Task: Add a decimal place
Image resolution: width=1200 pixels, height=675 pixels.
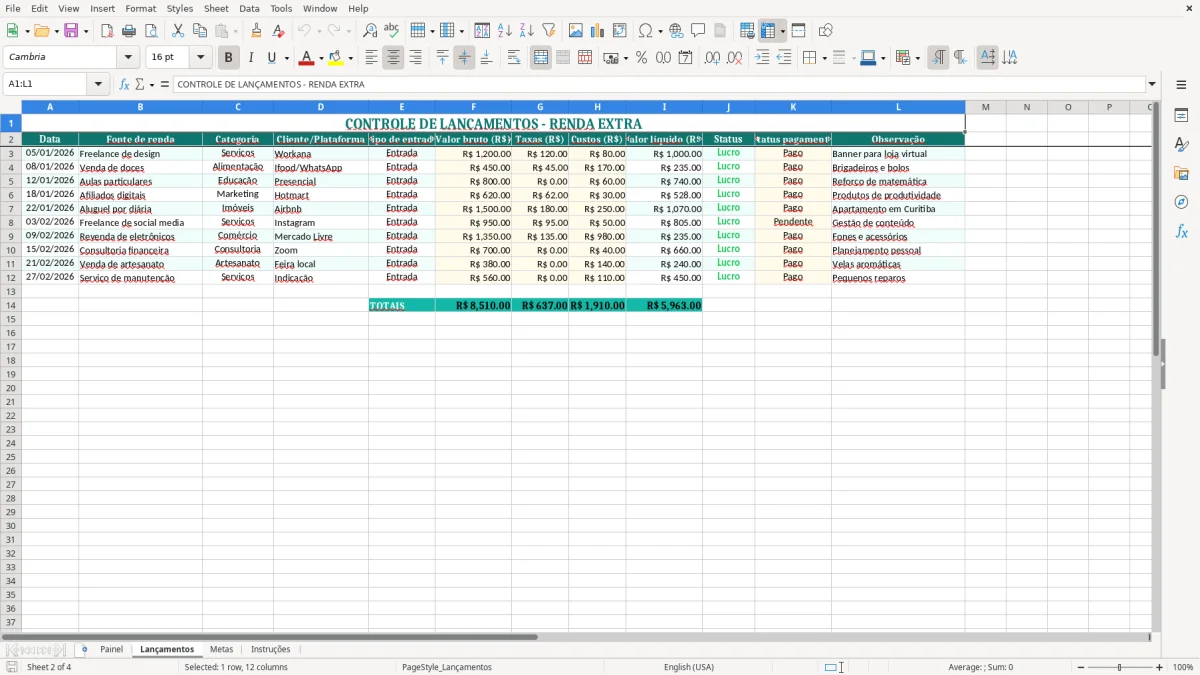Action: [x=712, y=58]
